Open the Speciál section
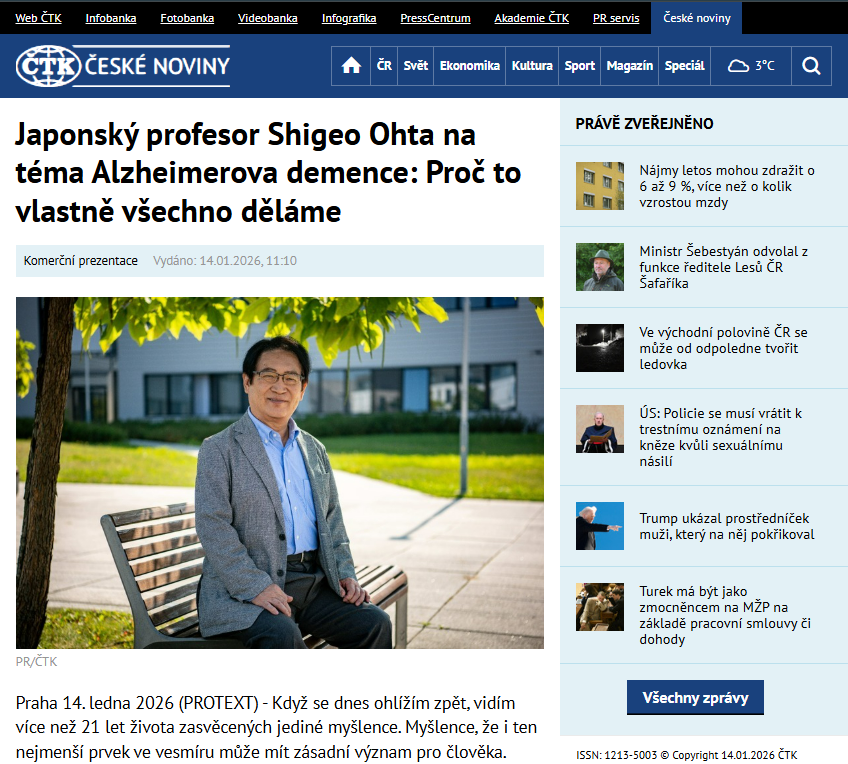 [x=684, y=66]
